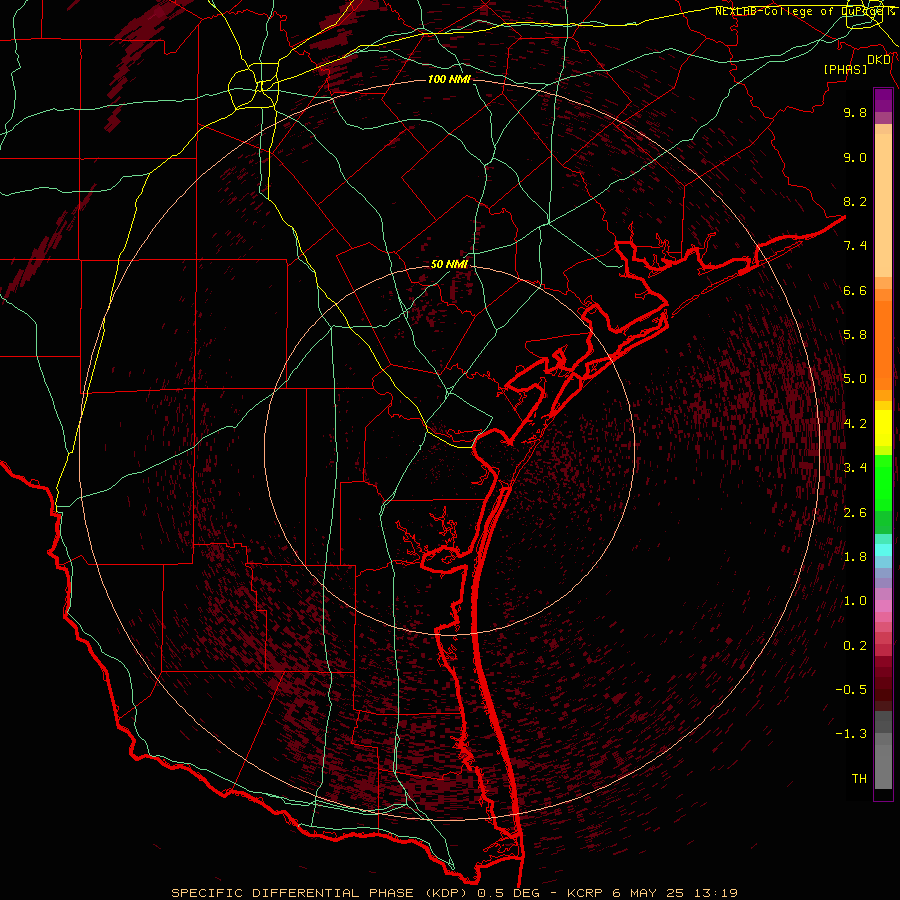
Task: Click the 0.2 value on the scale
Action: pos(855,646)
